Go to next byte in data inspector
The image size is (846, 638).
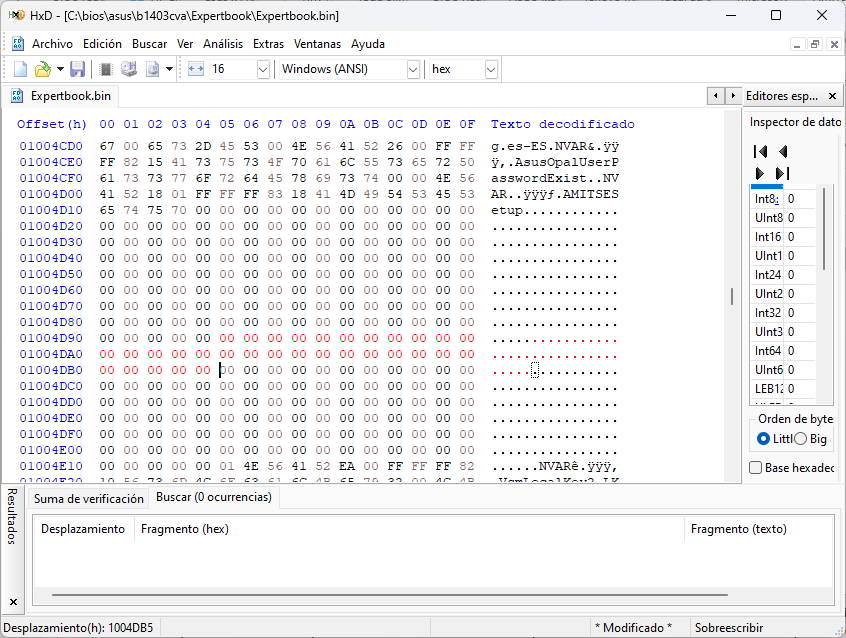pyautogui.click(x=760, y=173)
